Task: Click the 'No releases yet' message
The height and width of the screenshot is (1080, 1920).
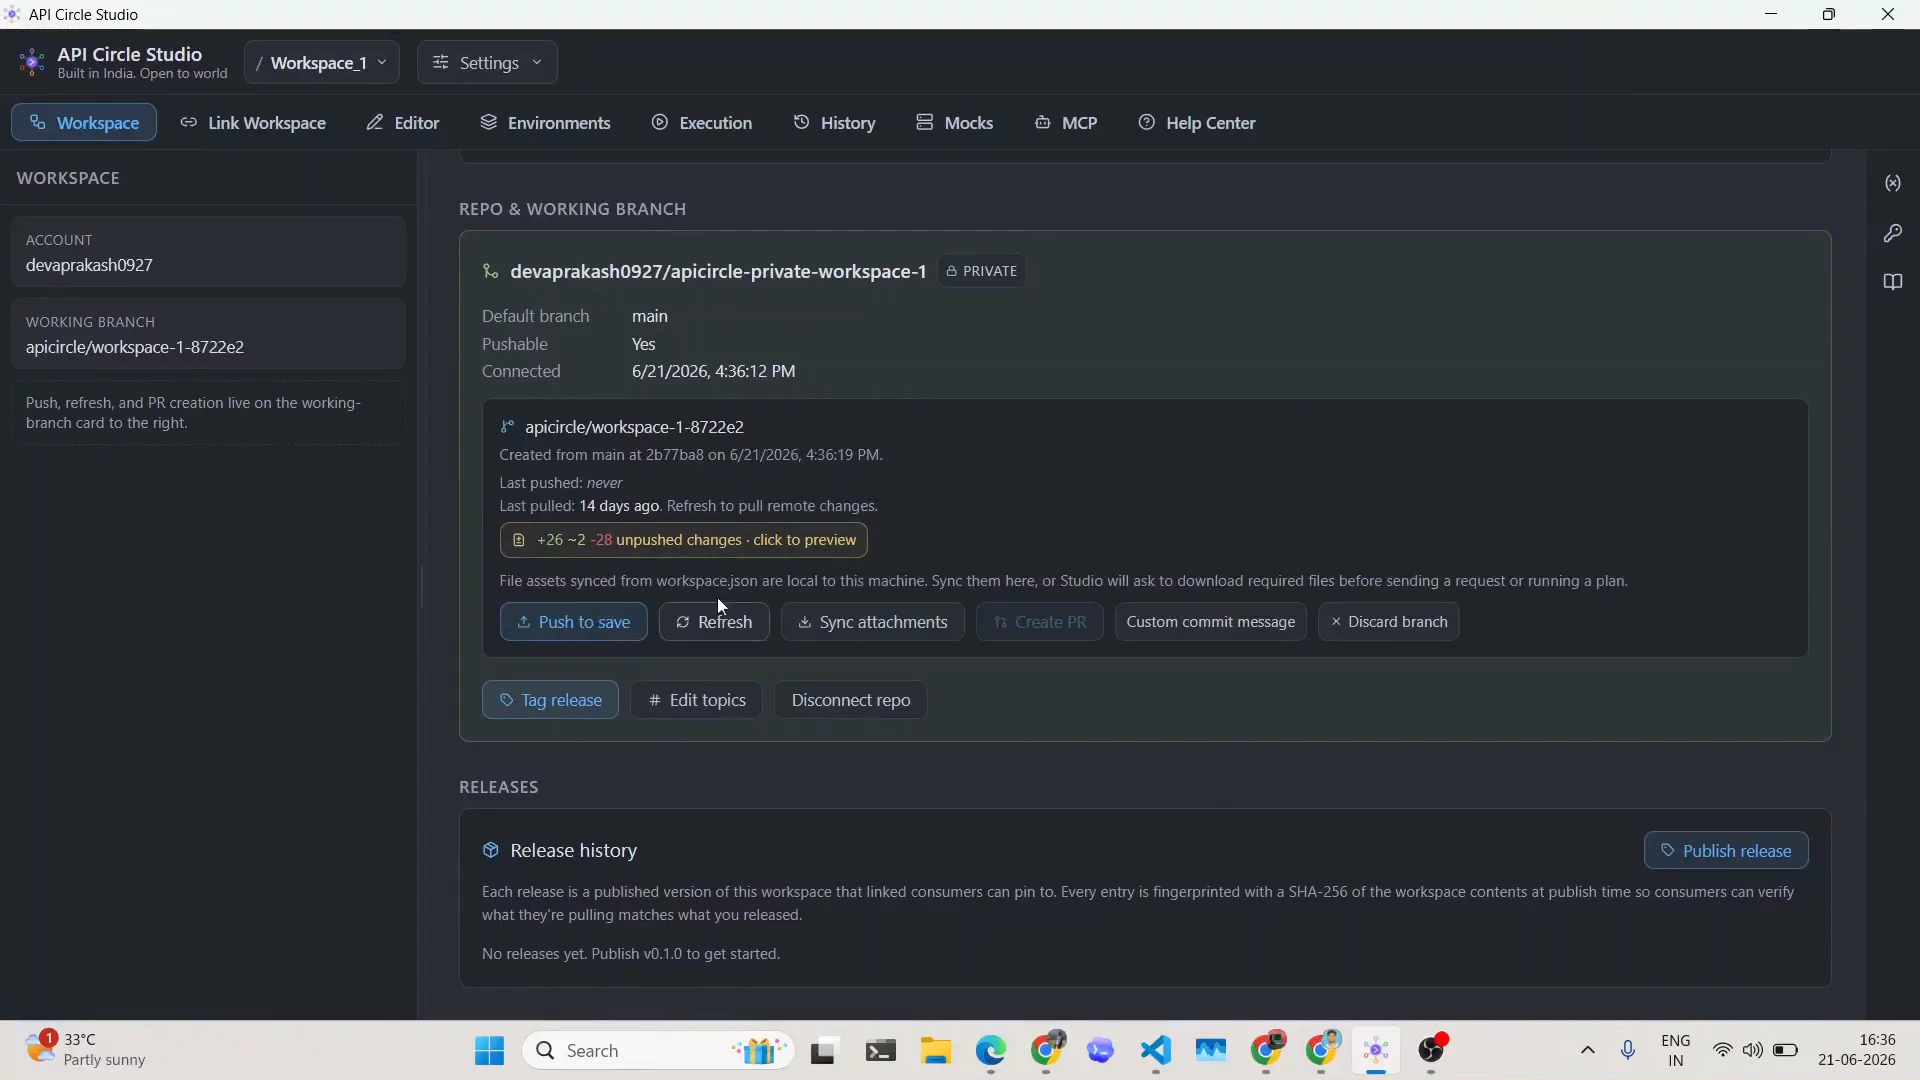Action: click(631, 955)
